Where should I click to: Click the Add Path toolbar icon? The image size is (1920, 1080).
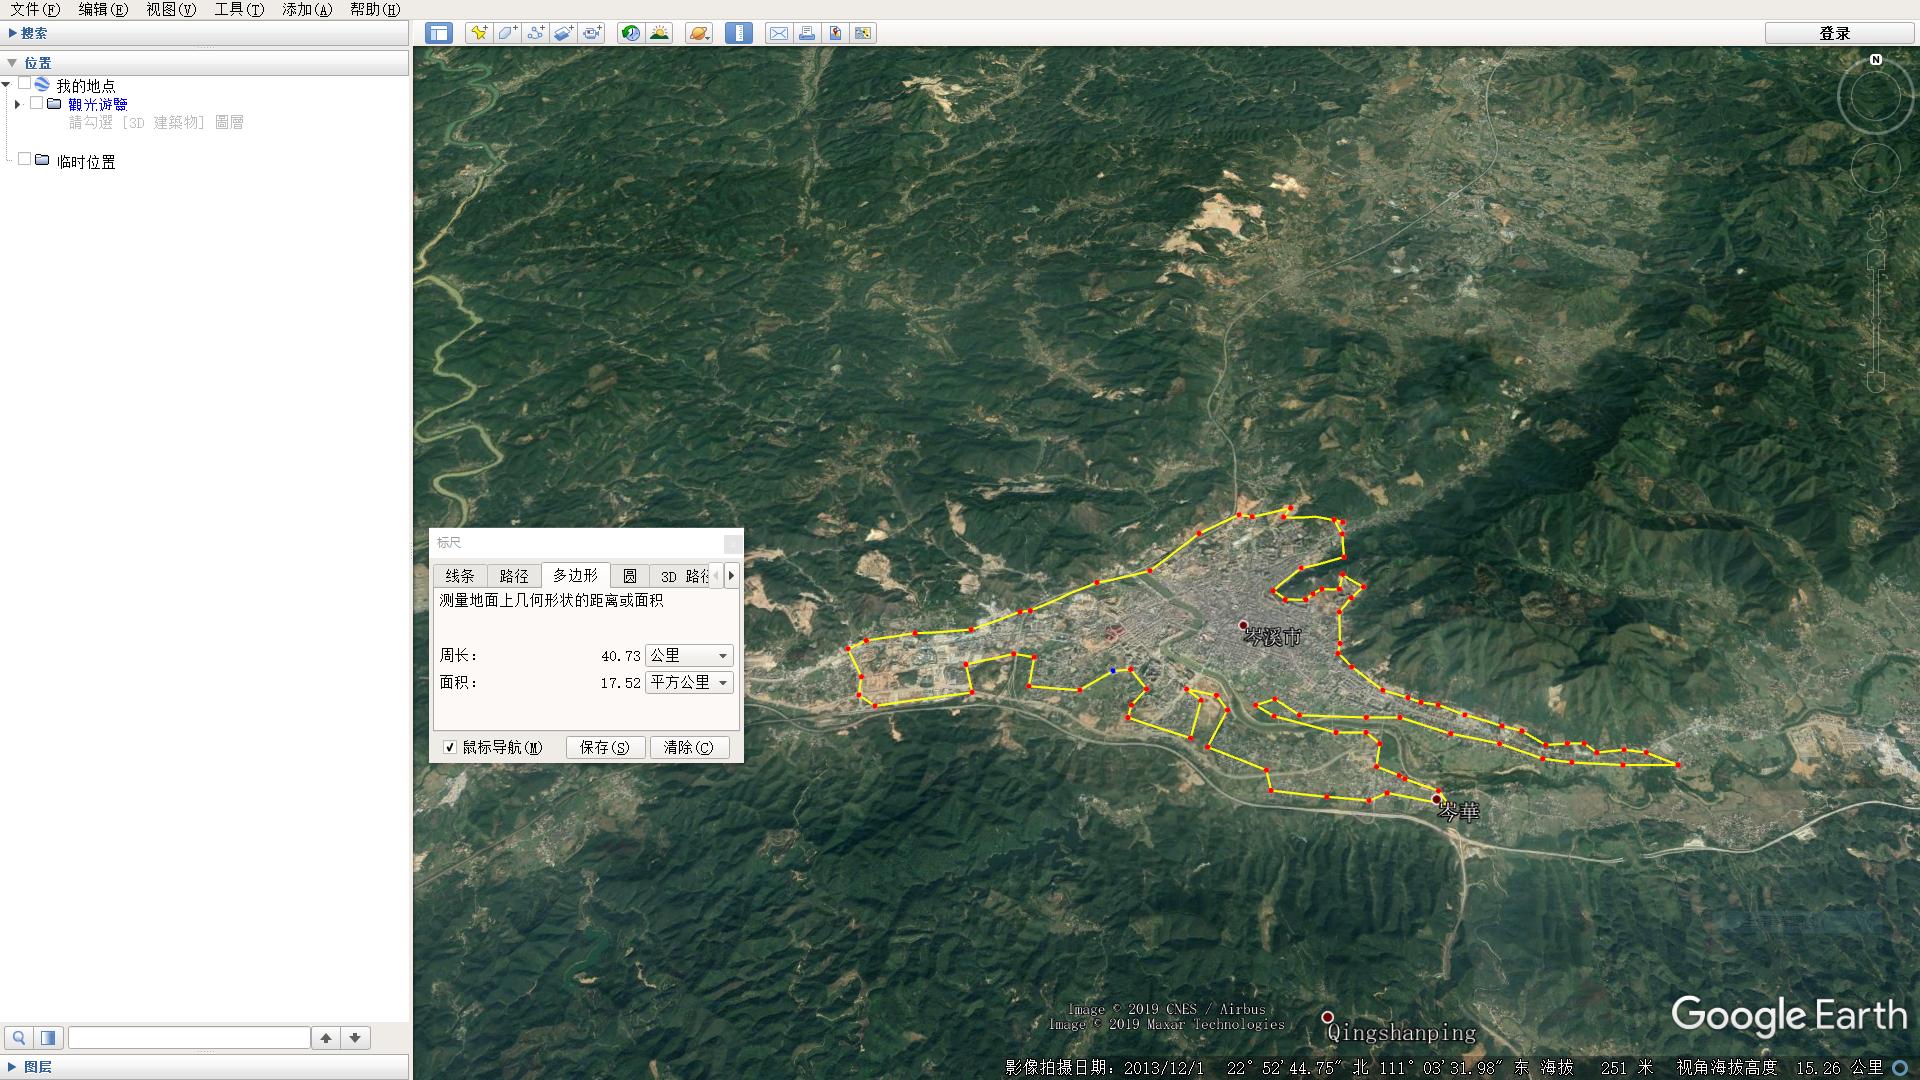coord(535,33)
